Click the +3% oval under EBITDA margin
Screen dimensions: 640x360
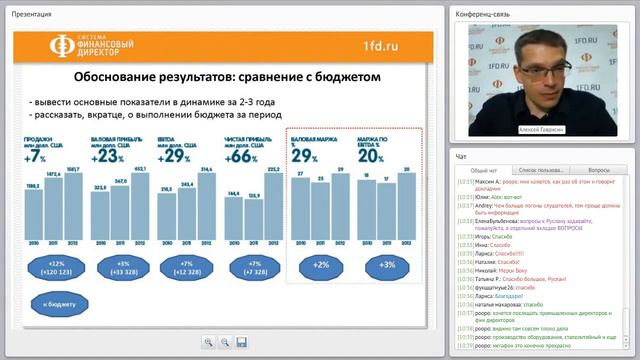click(387, 267)
